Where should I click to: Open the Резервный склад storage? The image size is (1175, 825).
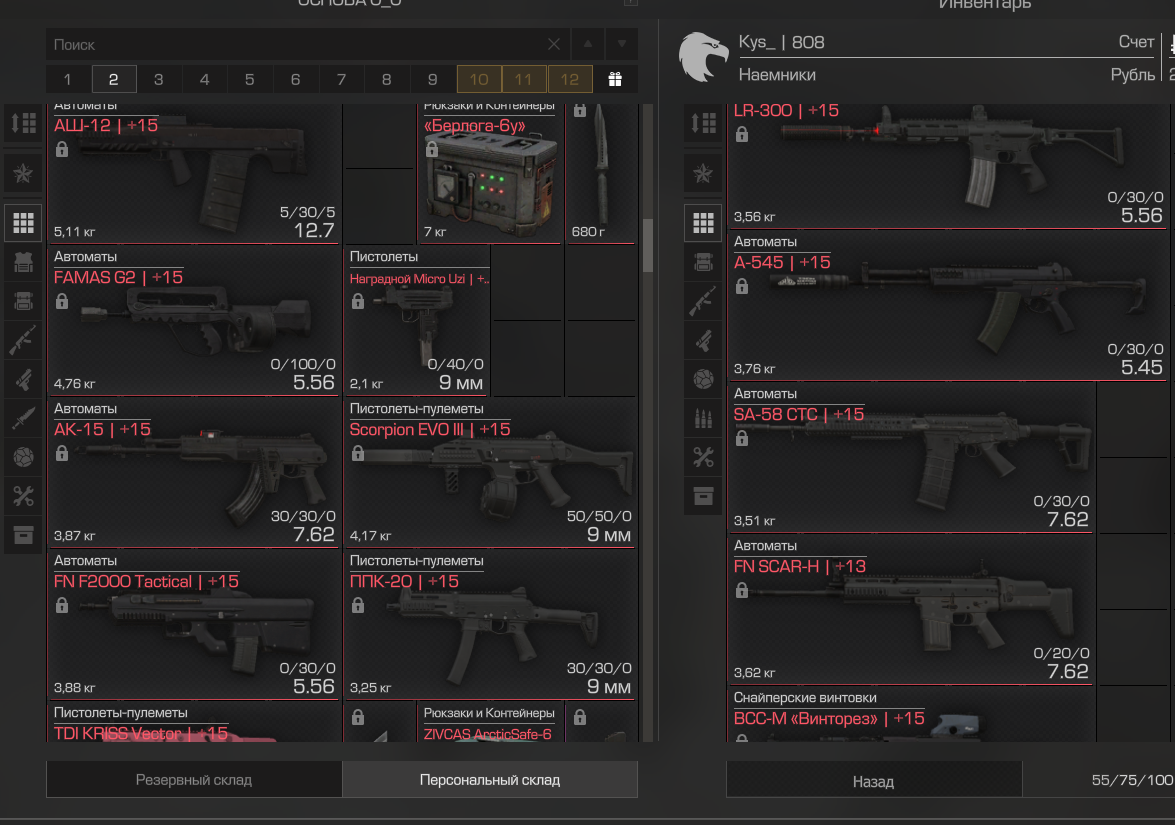194,780
